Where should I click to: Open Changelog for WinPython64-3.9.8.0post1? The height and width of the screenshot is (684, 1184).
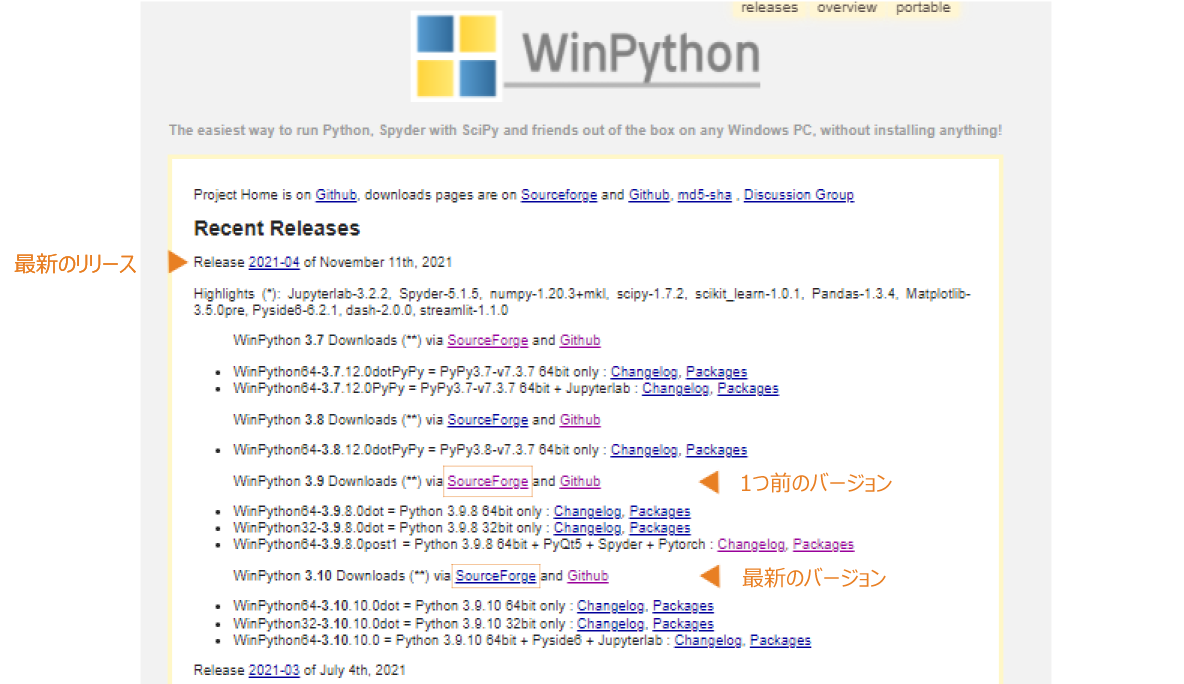point(751,544)
